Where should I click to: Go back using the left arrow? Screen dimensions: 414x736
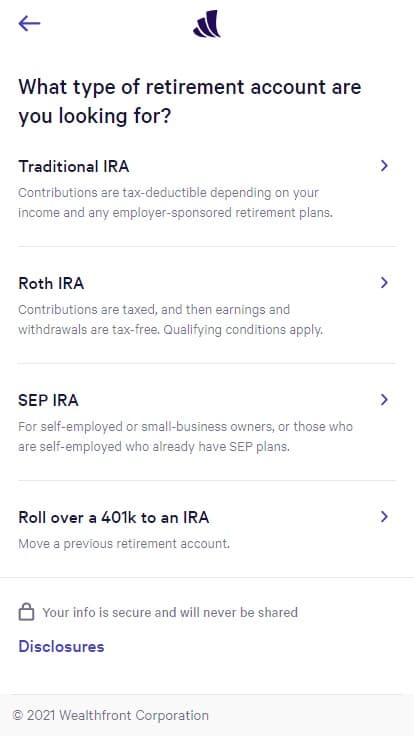(29, 23)
